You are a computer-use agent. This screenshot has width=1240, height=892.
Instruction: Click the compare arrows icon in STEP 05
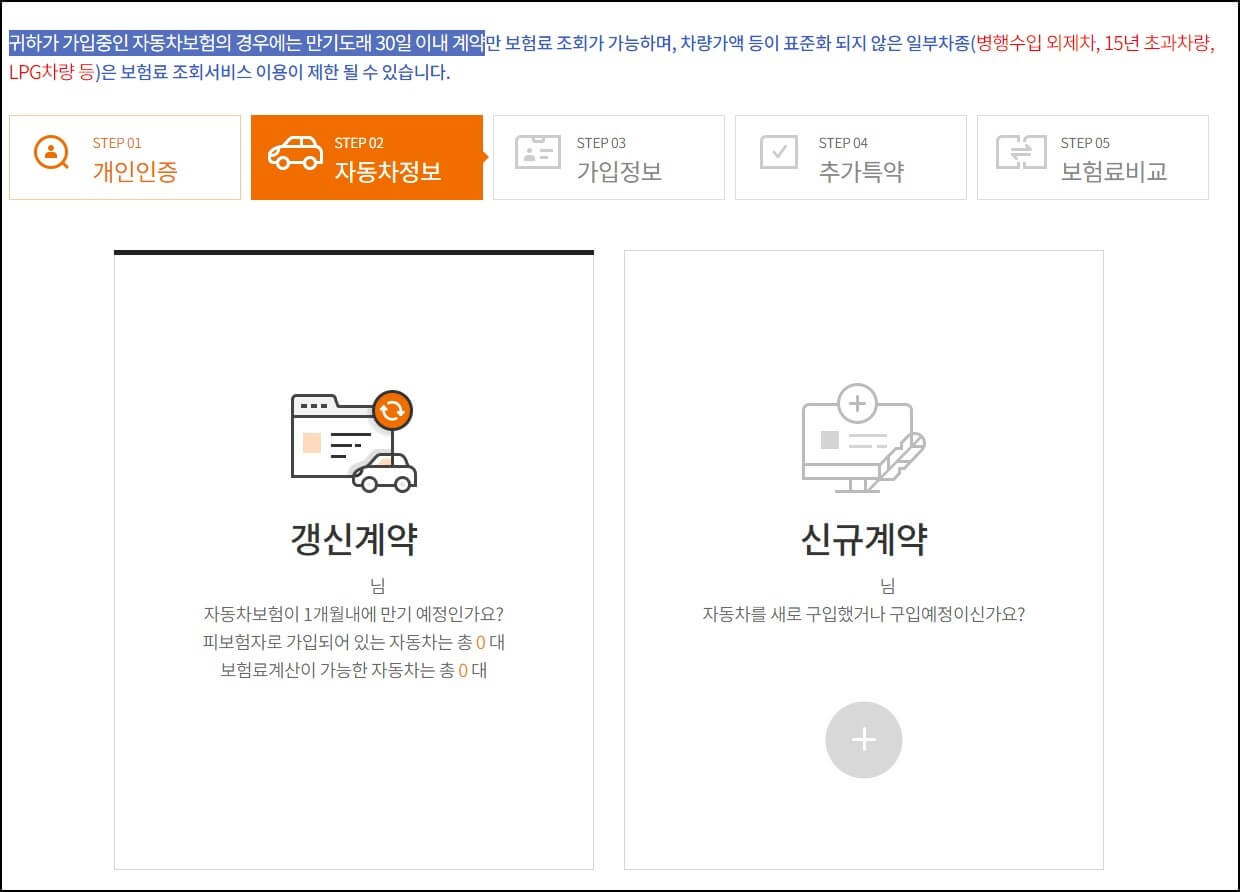(1021, 152)
